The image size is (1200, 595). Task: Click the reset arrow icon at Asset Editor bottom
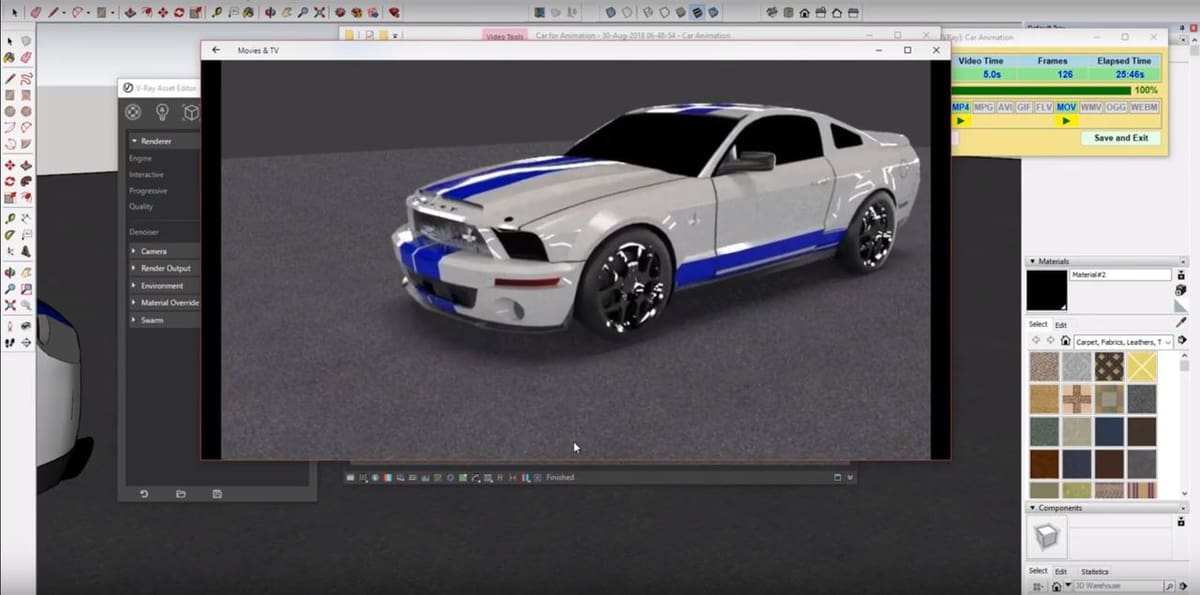pyautogui.click(x=143, y=494)
